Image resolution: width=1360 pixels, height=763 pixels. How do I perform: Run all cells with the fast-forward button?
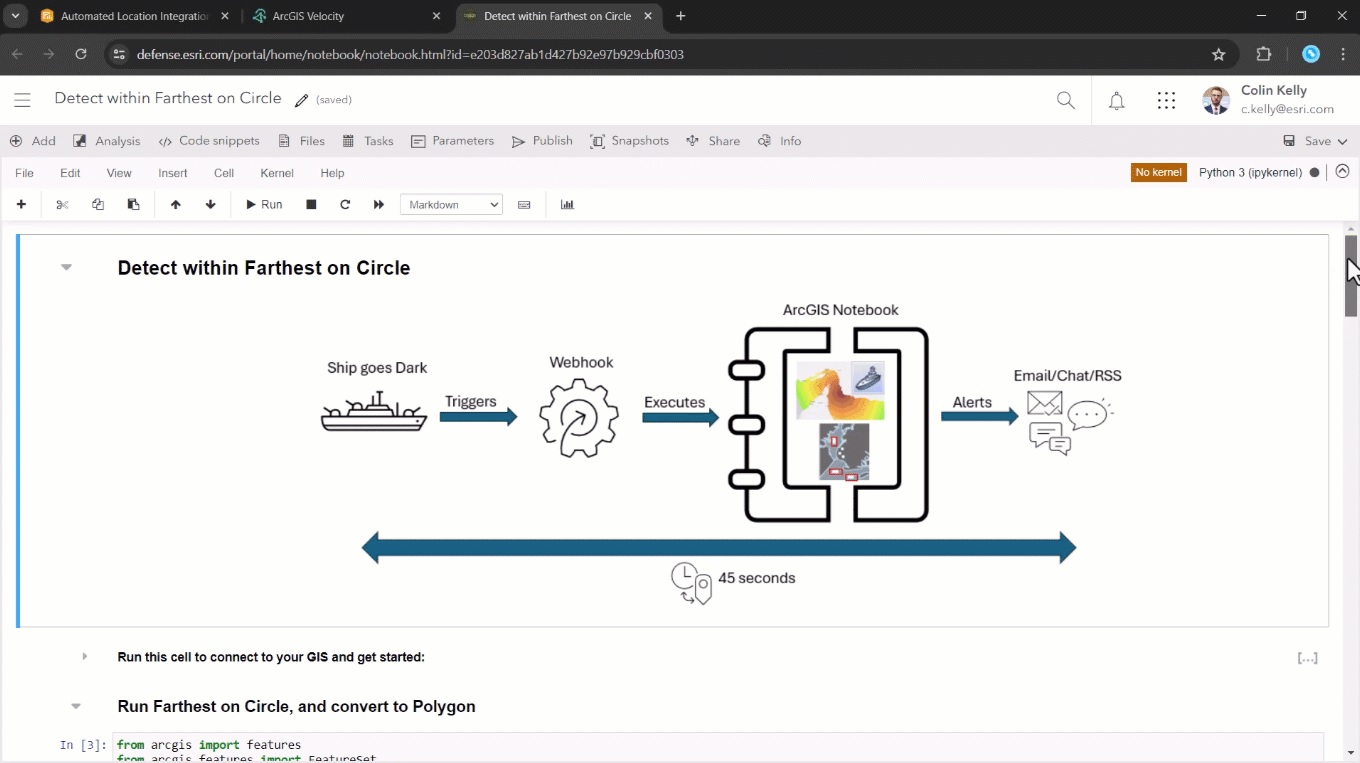(x=378, y=204)
